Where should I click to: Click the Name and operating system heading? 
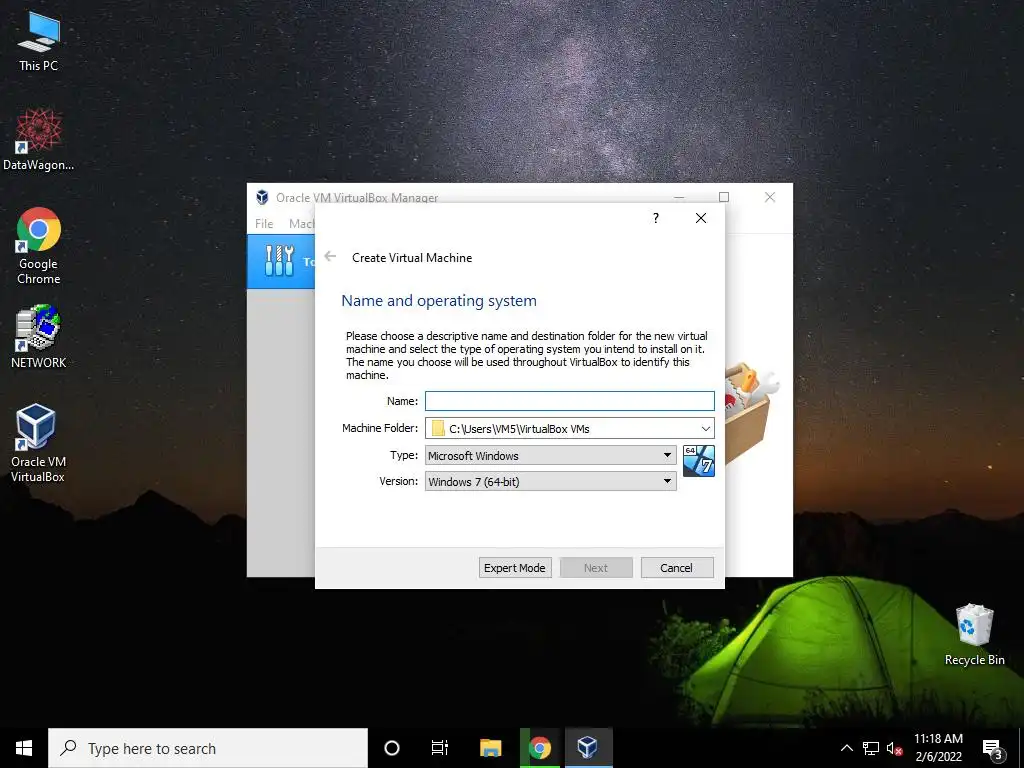[x=439, y=300]
